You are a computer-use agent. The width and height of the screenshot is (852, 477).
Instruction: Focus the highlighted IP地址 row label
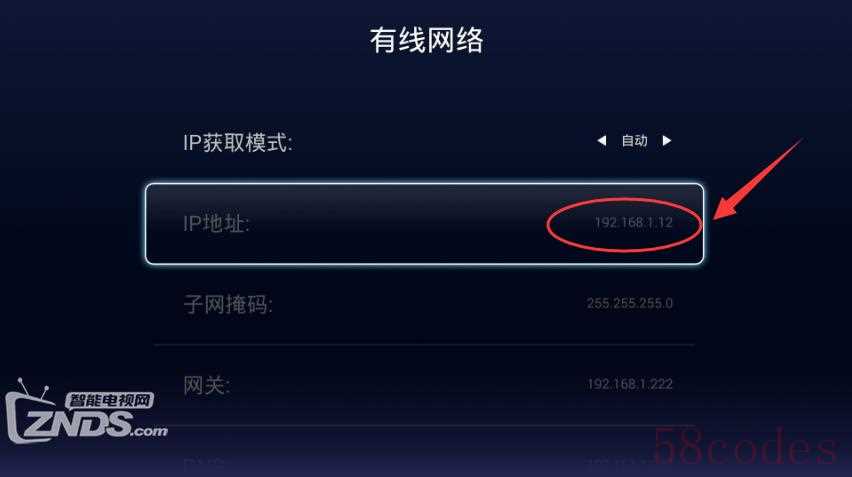216,223
